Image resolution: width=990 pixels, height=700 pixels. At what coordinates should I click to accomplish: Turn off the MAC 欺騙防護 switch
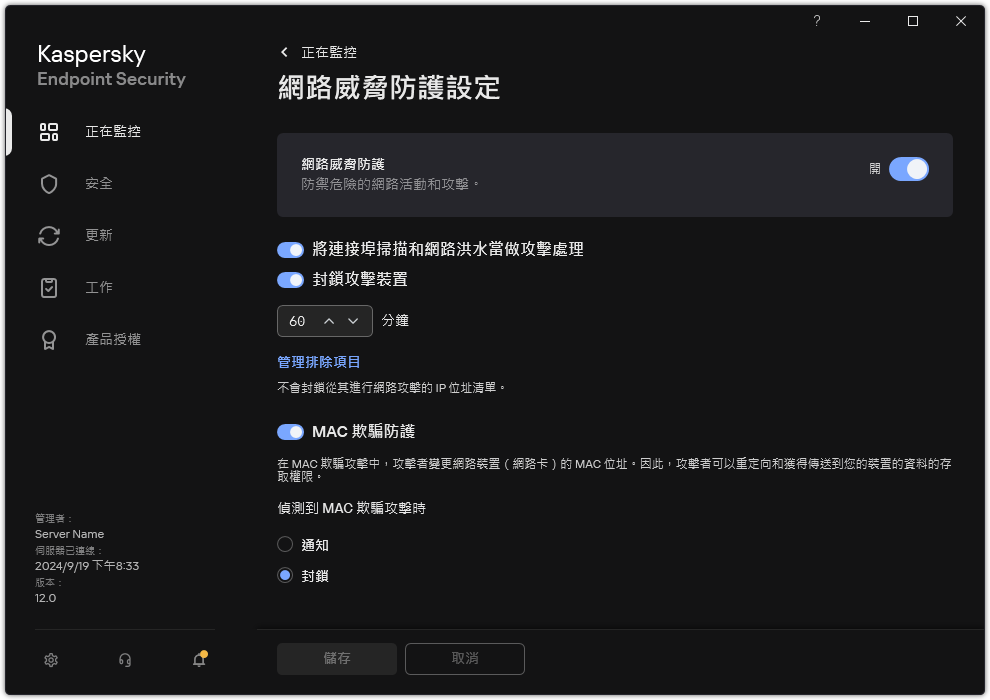pos(290,432)
